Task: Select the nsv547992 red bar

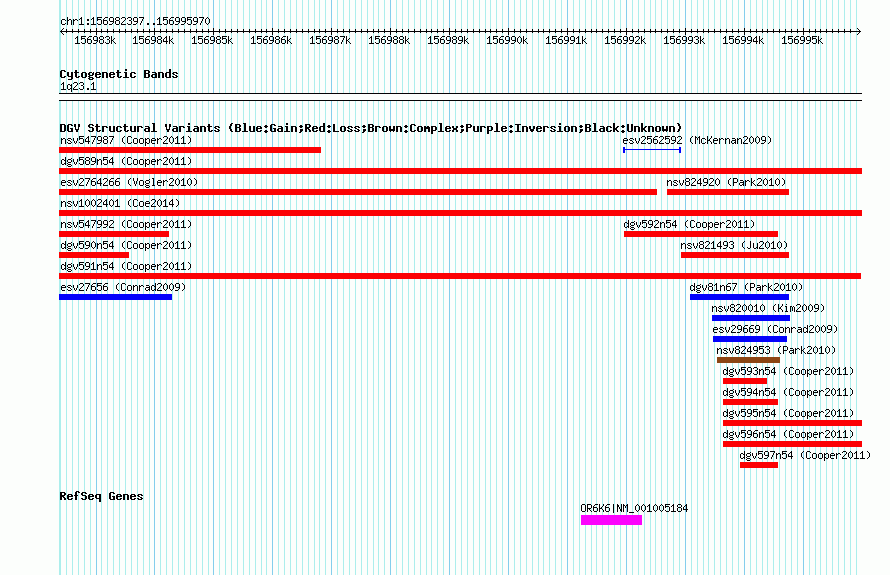Action: pos(114,234)
